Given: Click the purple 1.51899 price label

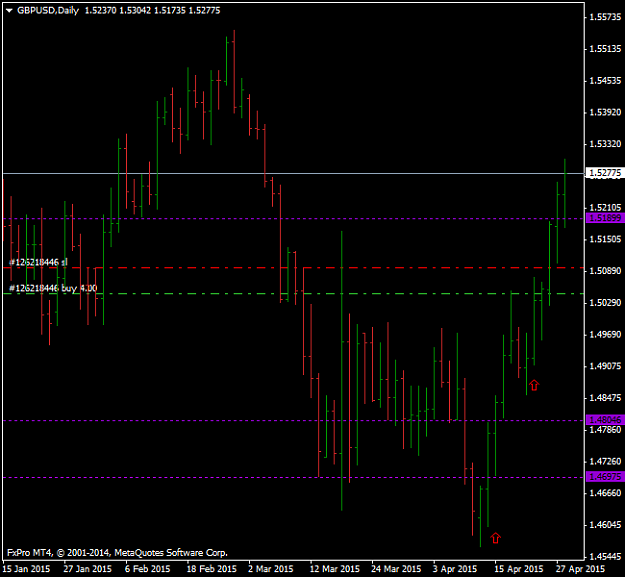Looking at the screenshot, I should [605, 218].
